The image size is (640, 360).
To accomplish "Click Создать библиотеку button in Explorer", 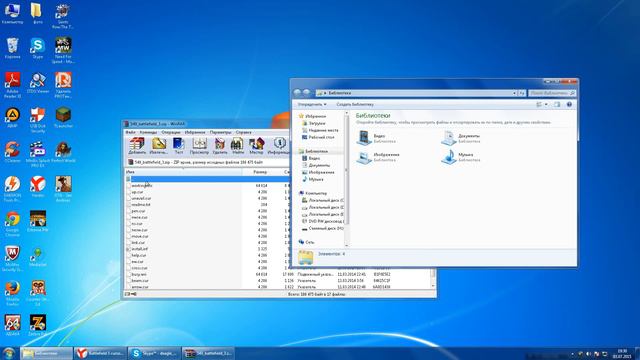I will pos(355,104).
